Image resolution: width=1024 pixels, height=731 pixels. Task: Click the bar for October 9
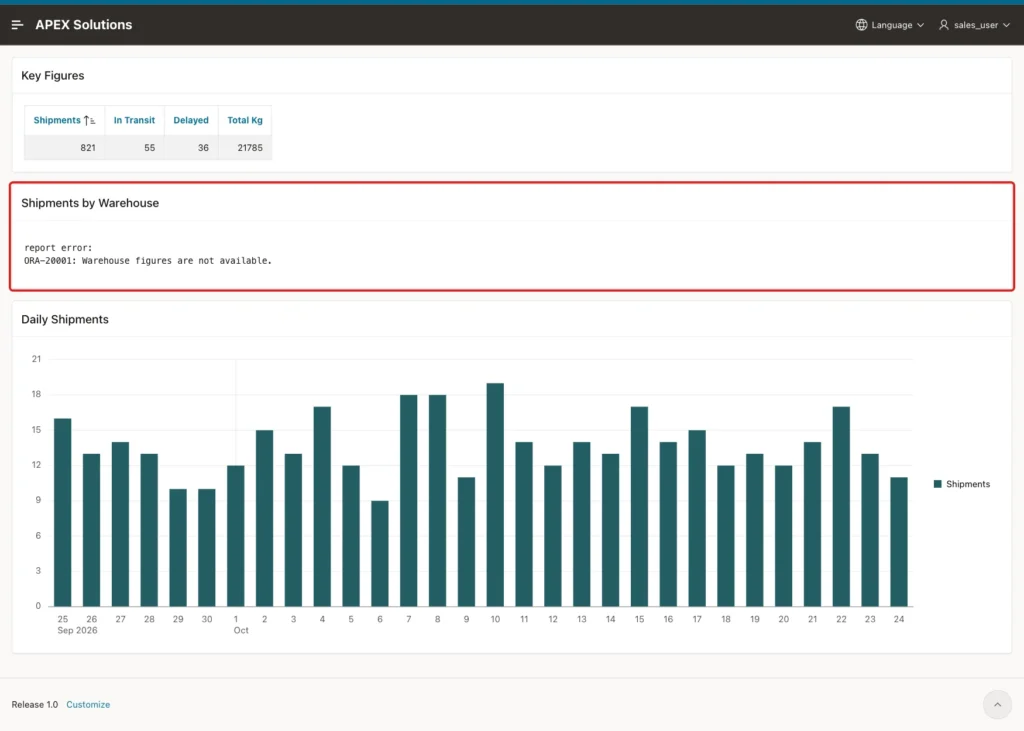coord(466,542)
